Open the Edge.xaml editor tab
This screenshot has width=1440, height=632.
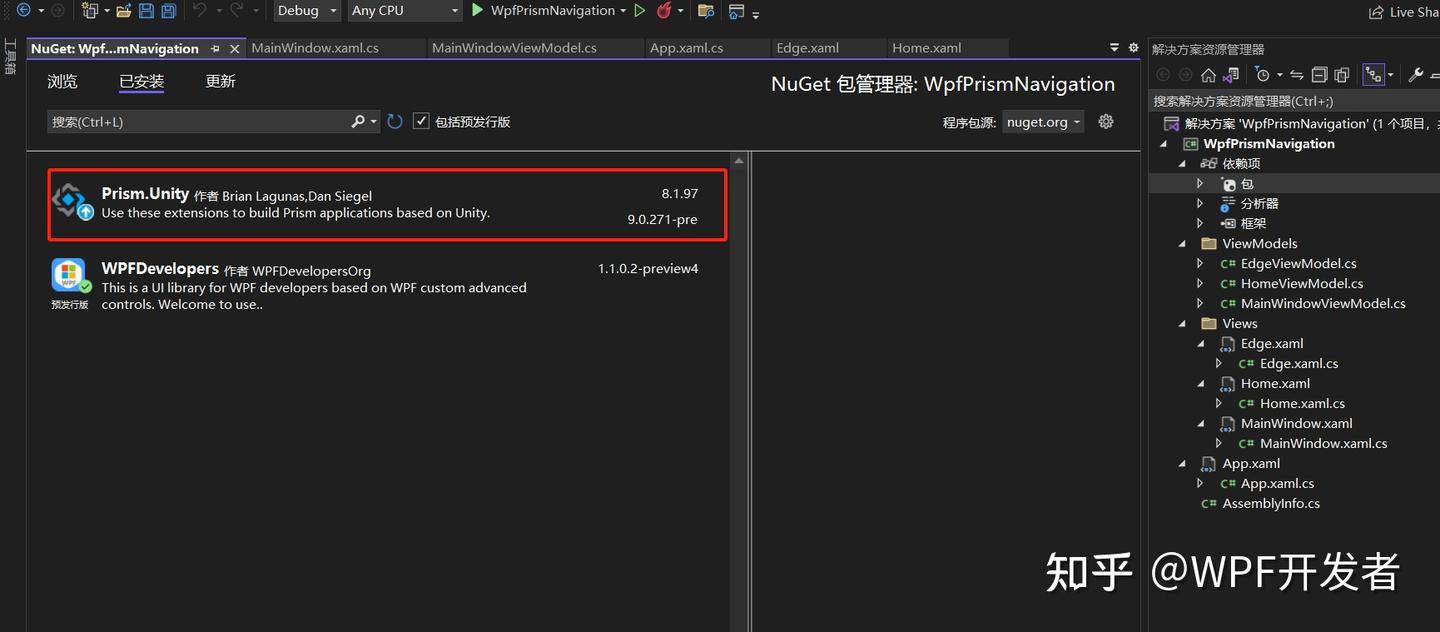pos(808,47)
